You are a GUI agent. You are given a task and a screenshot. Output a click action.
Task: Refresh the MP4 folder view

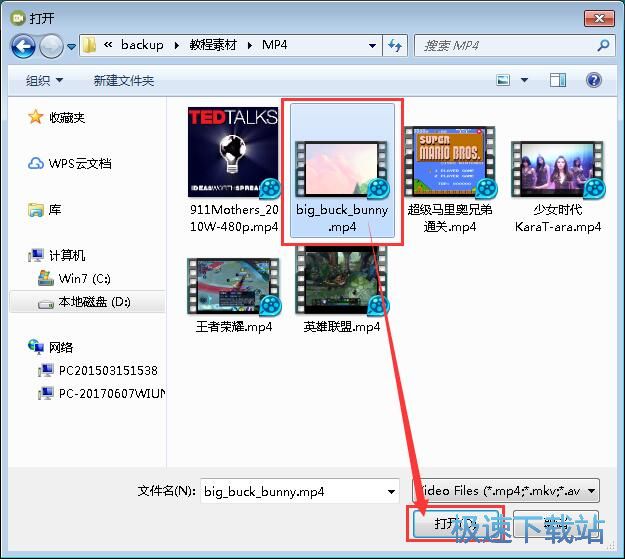point(395,46)
